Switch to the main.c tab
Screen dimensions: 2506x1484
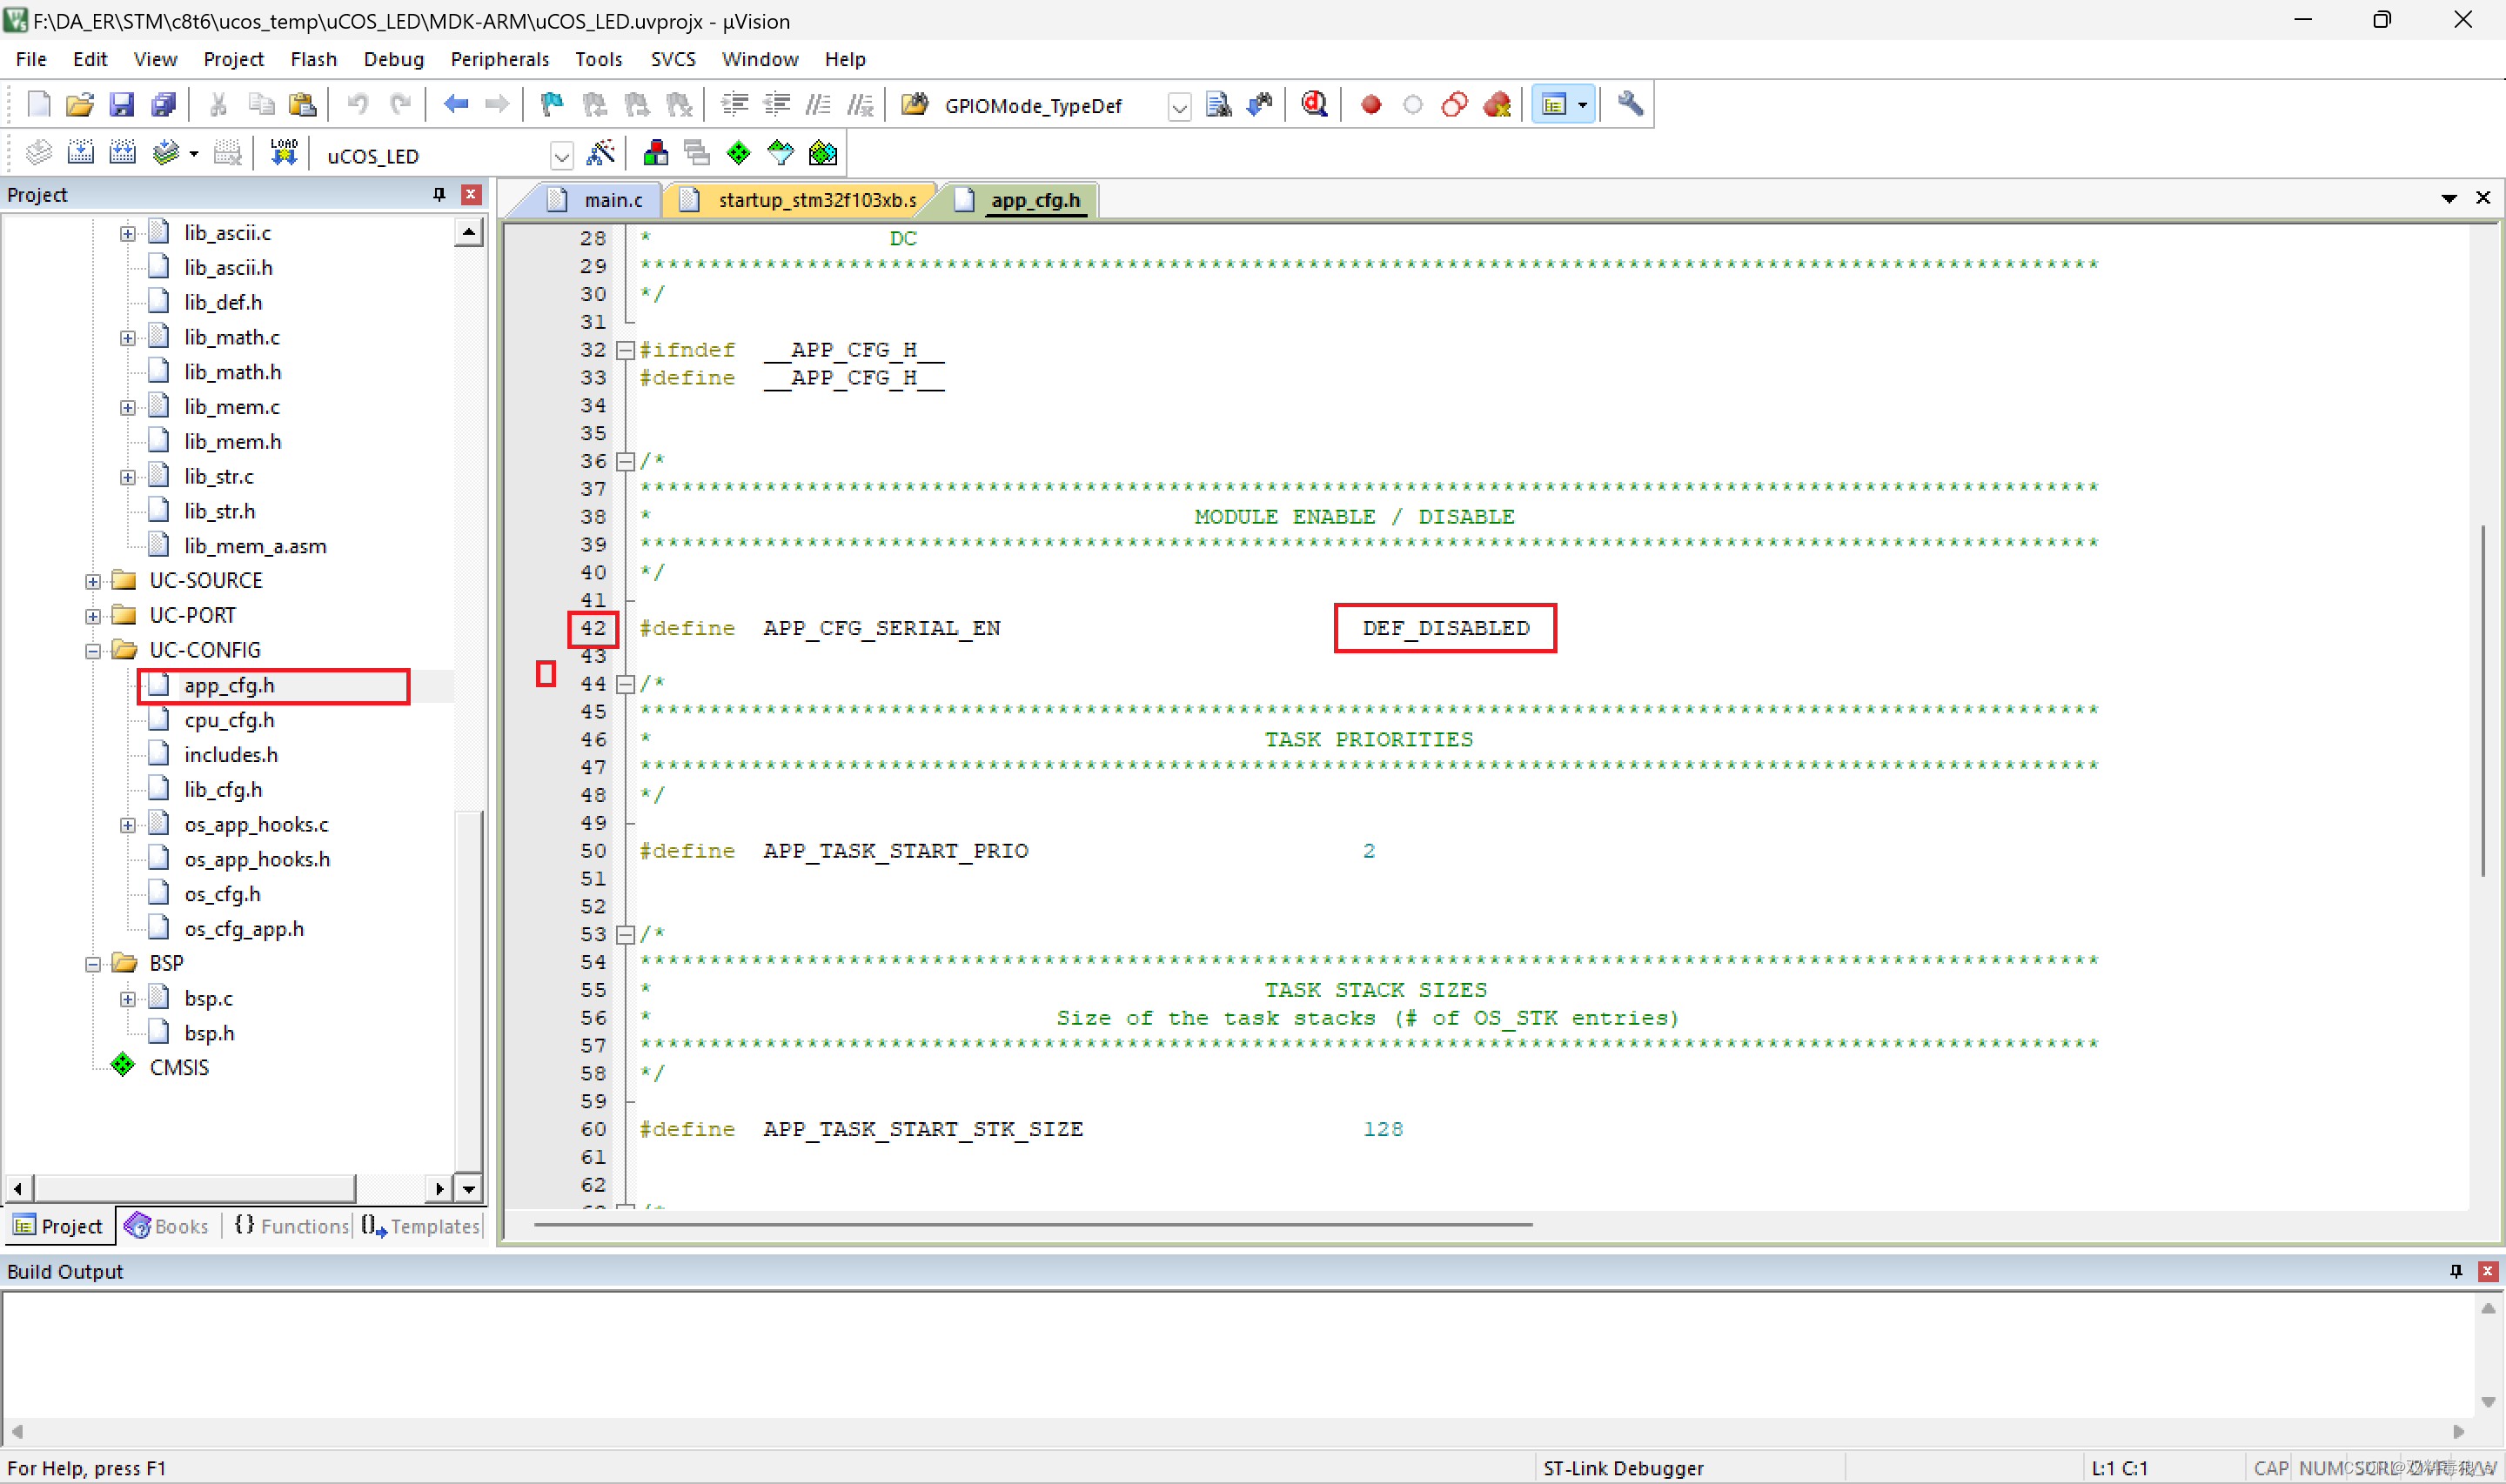pos(612,200)
